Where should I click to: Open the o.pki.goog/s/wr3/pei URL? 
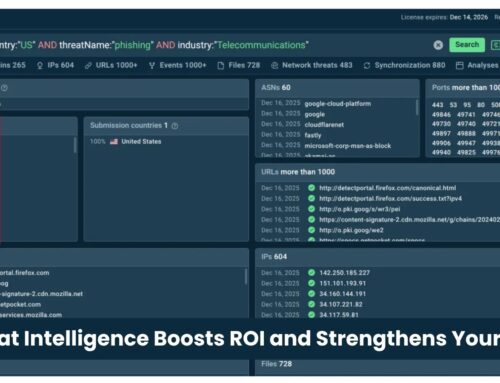(x=360, y=209)
